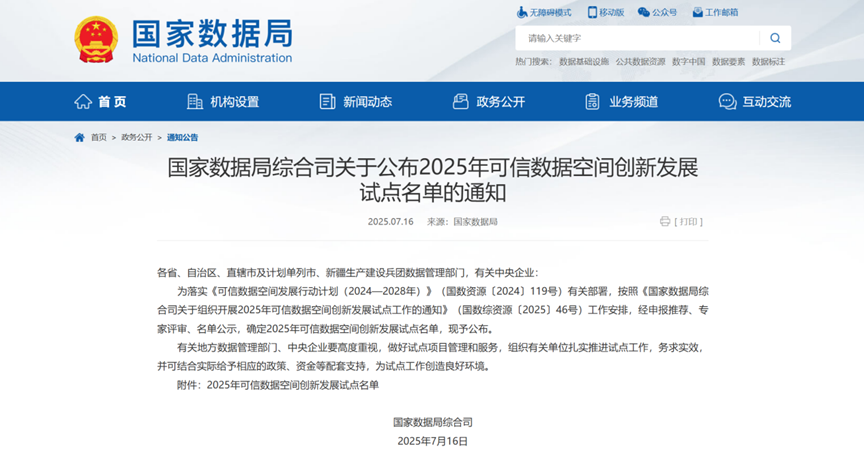Click breadcrumb link 首页
This screenshot has width=864, height=457.
(99, 137)
